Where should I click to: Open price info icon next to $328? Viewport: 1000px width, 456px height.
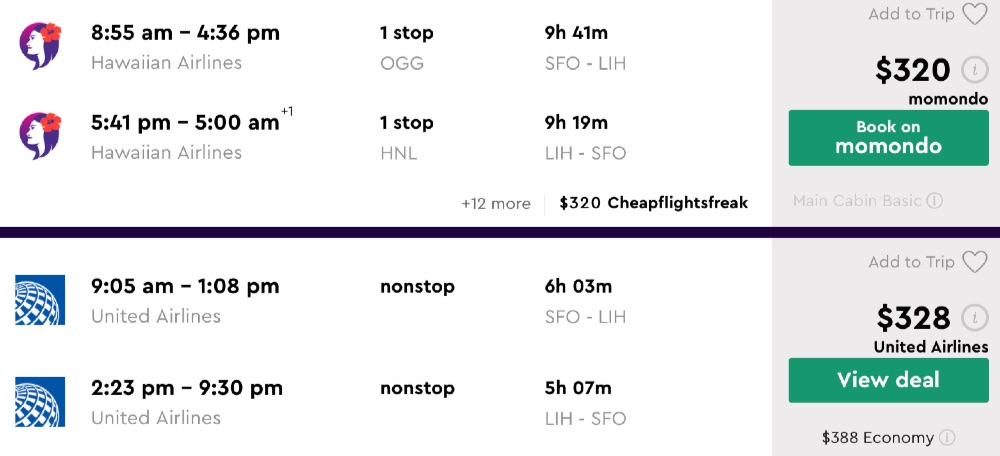pyautogui.click(x=974, y=318)
